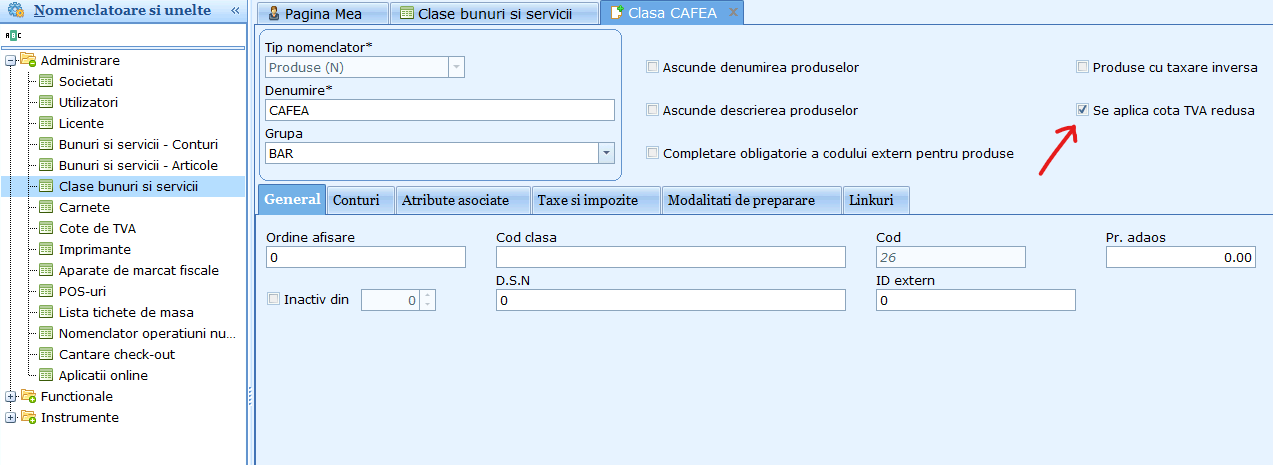The width and height of the screenshot is (1273, 465).
Task: Collapse the Administrare tree node
Action: click(x=11, y=61)
